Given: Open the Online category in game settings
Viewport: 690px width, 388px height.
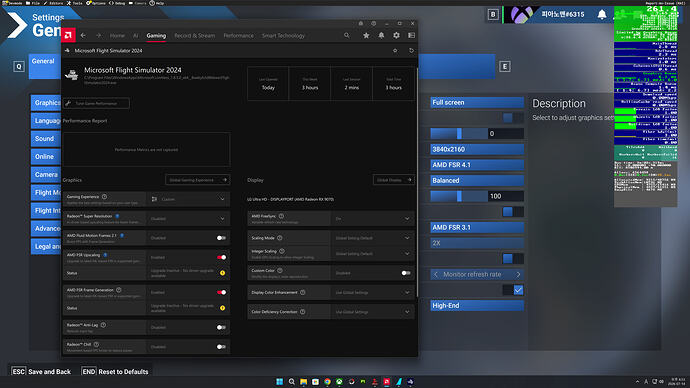Looking at the screenshot, I should click(46, 157).
